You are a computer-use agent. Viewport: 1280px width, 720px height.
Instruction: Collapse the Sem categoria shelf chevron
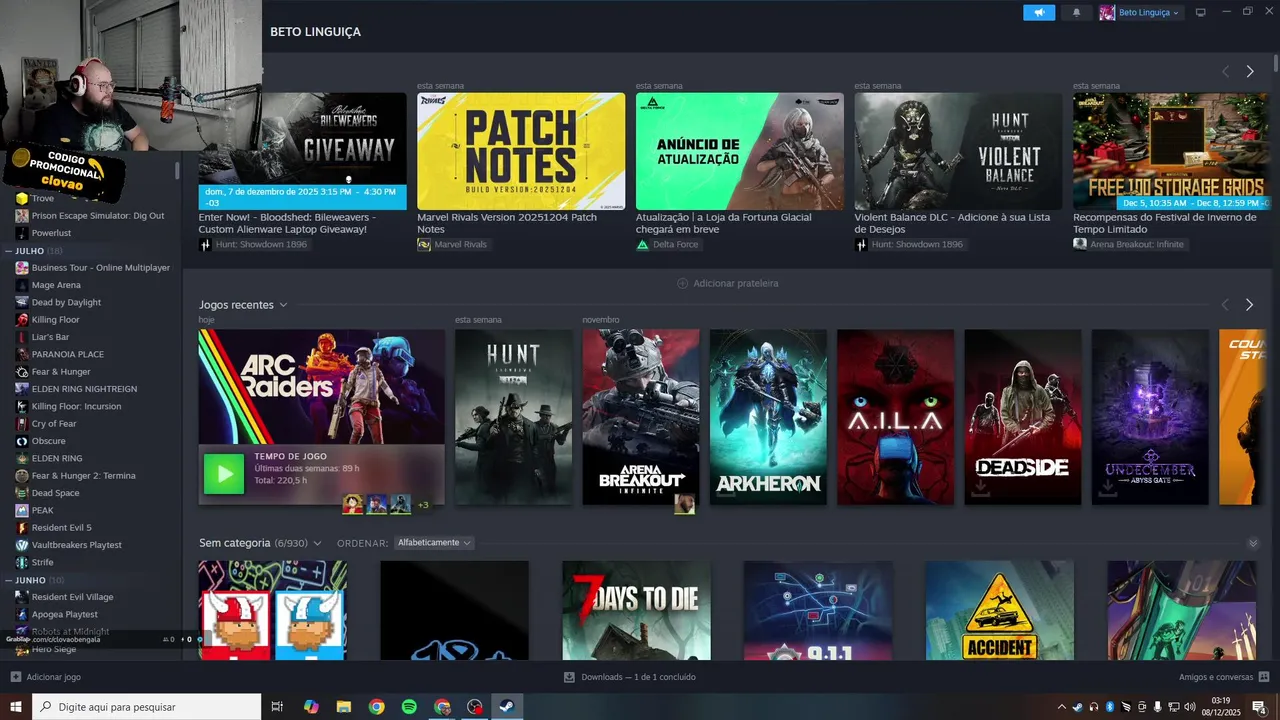pos(1253,543)
